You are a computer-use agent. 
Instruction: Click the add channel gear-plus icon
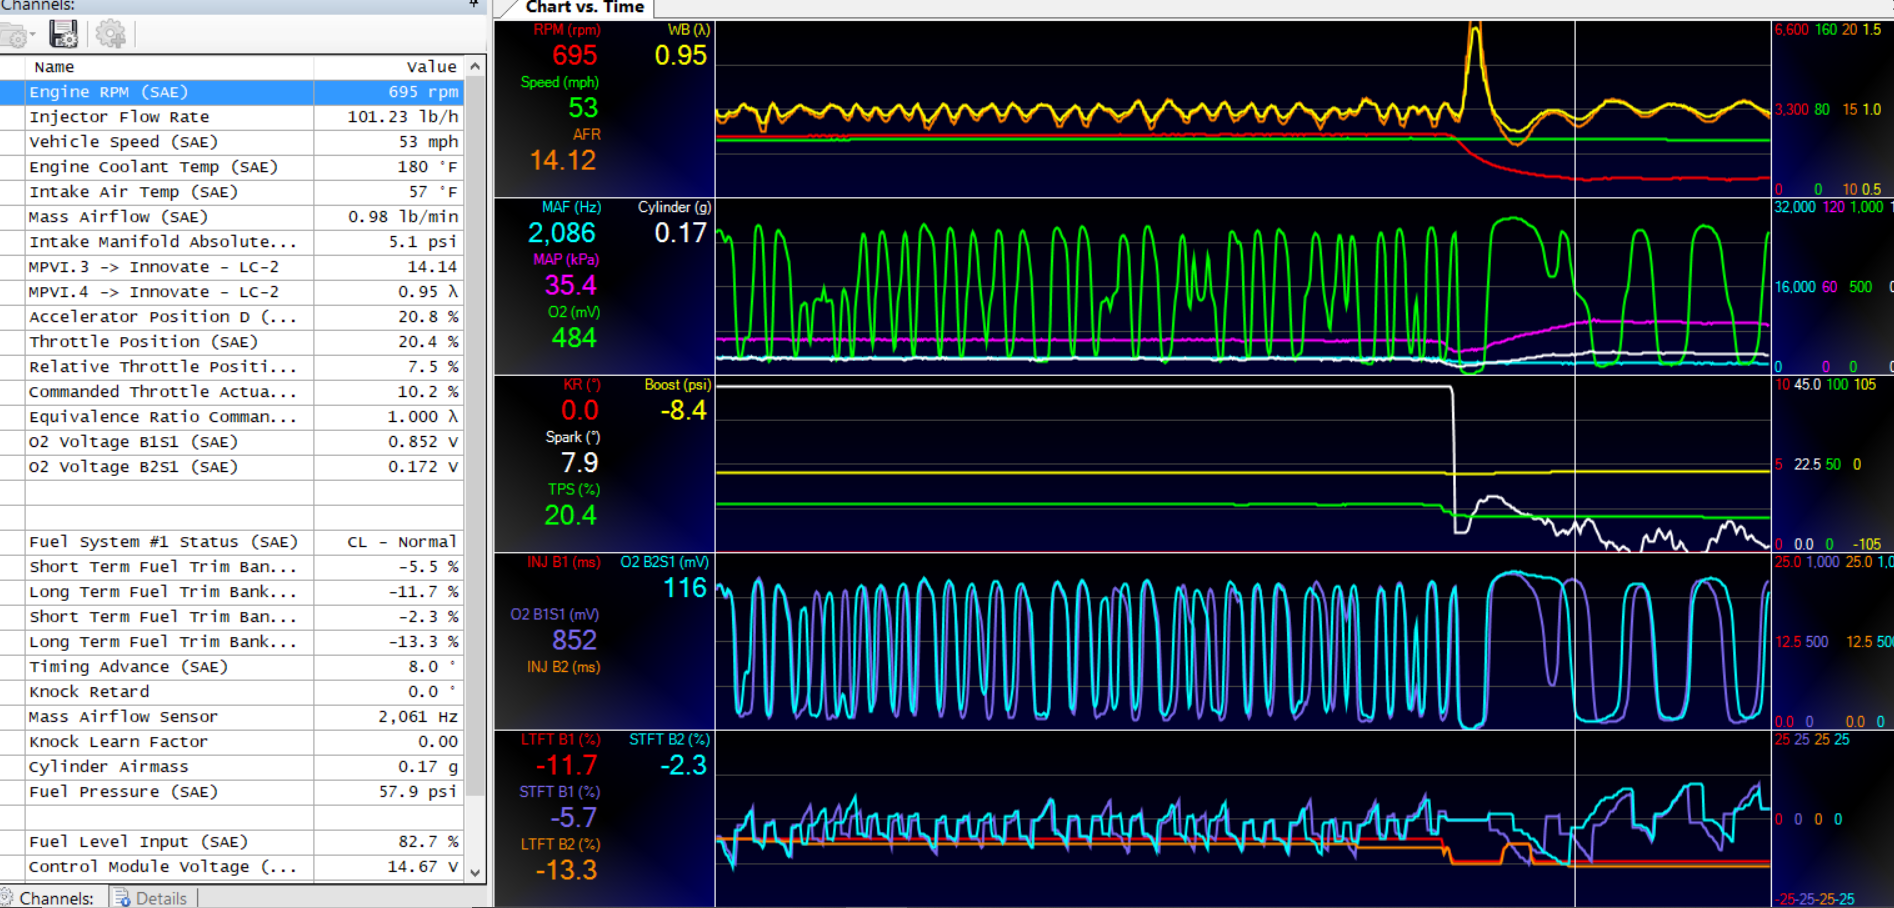click(111, 35)
